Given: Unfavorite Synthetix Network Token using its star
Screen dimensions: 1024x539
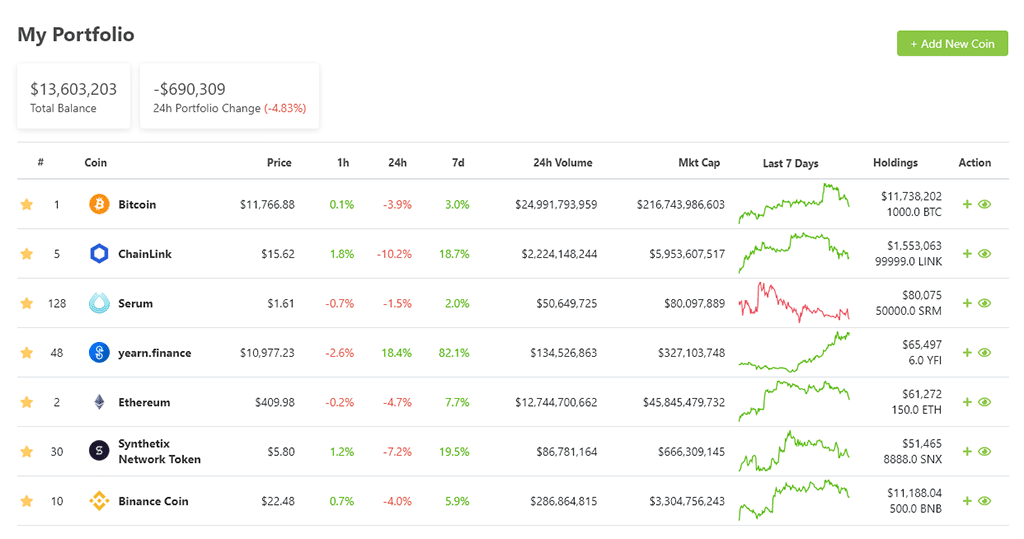Looking at the screenshot, I should point(27,451).
